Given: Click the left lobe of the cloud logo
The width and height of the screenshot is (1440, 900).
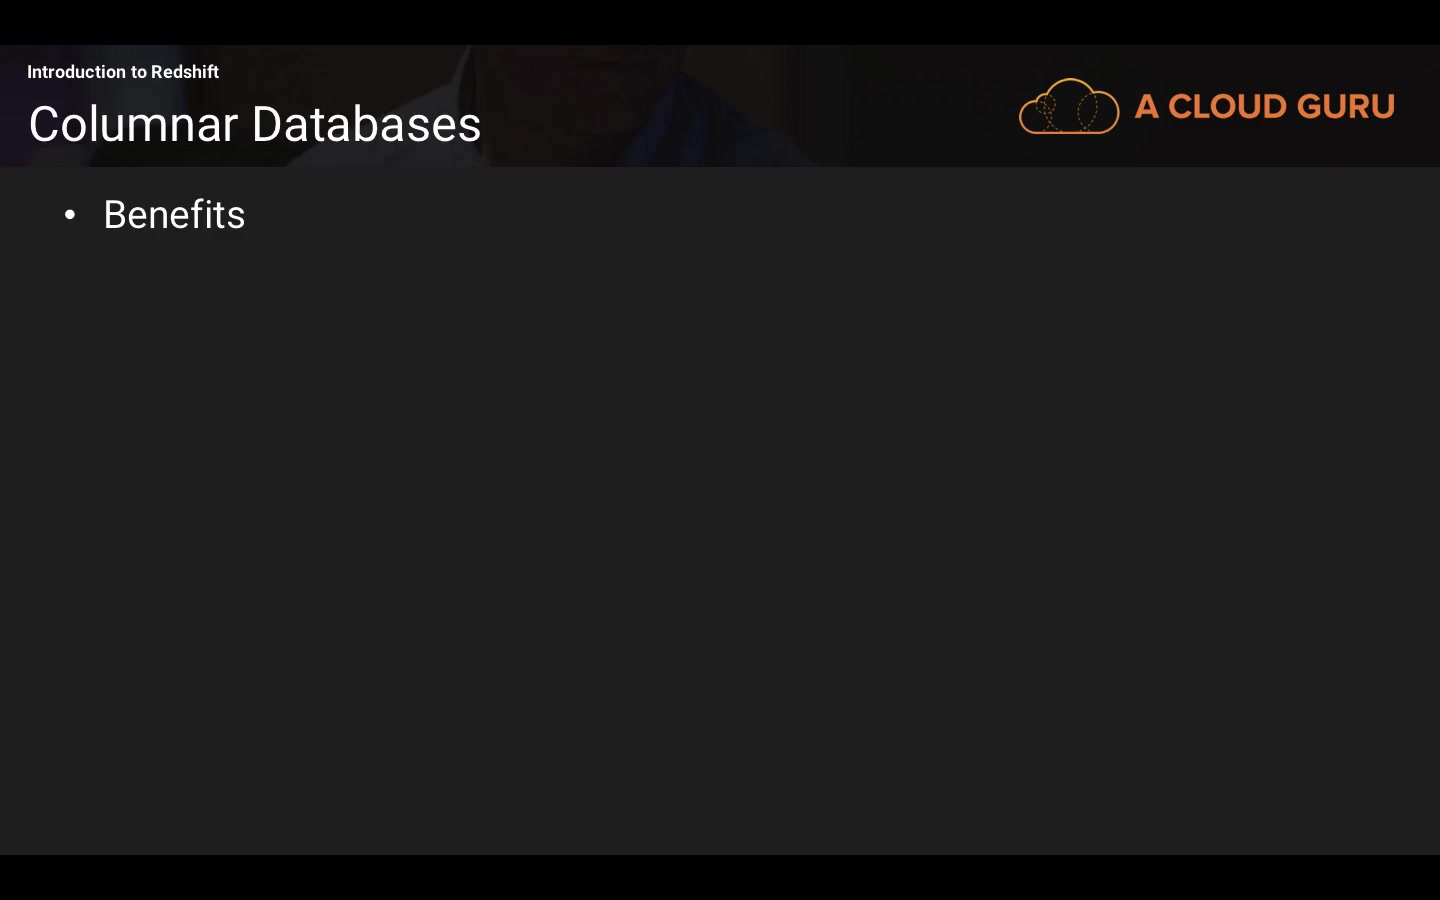Looking at the screenshot, I should pos(1040,112).
